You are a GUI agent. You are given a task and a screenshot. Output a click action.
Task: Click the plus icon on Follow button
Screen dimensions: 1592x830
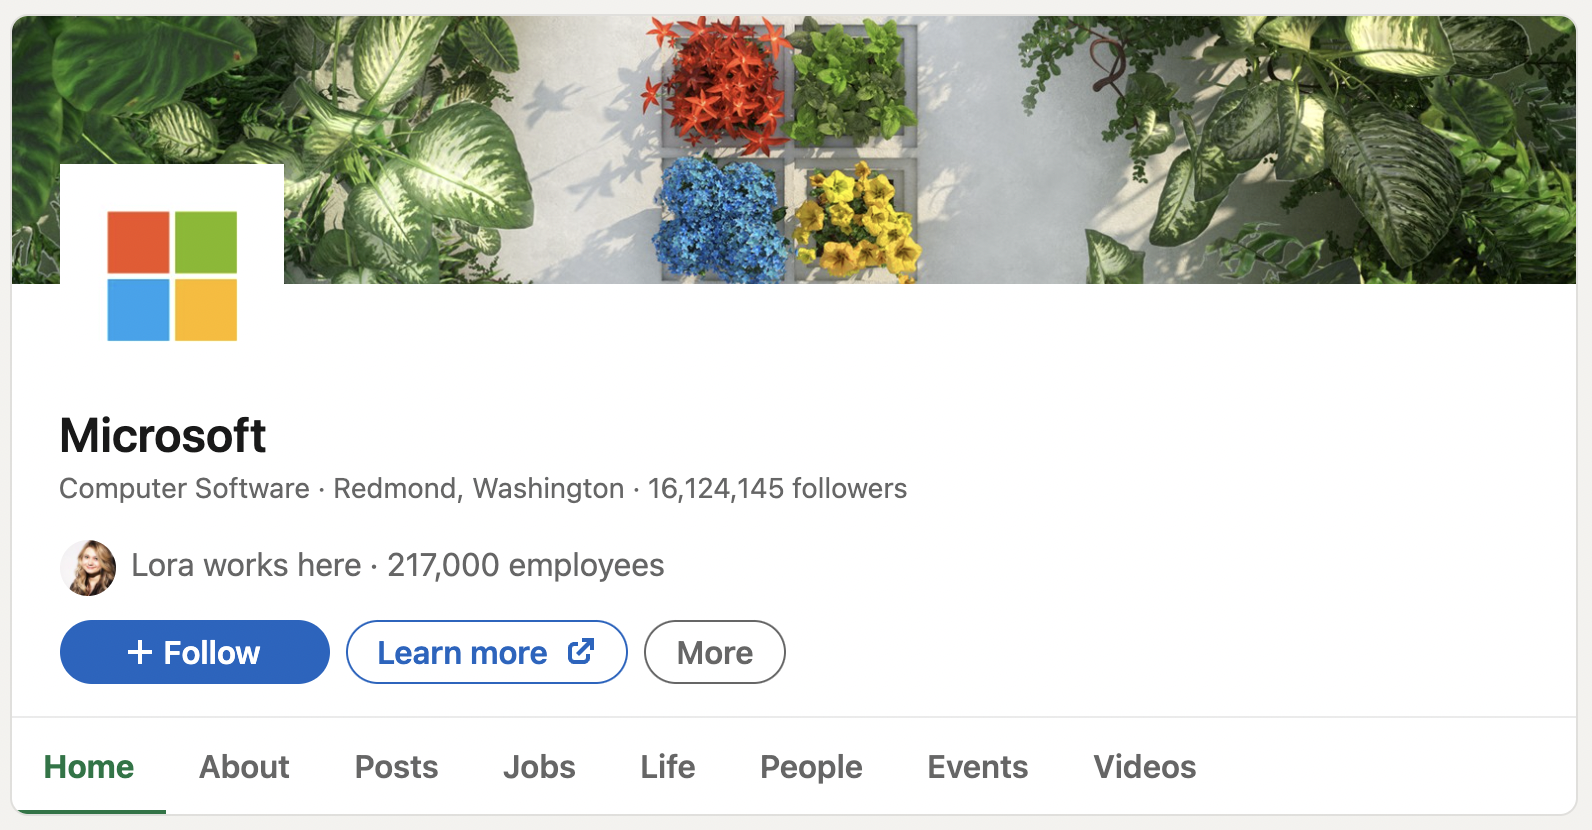140,653
